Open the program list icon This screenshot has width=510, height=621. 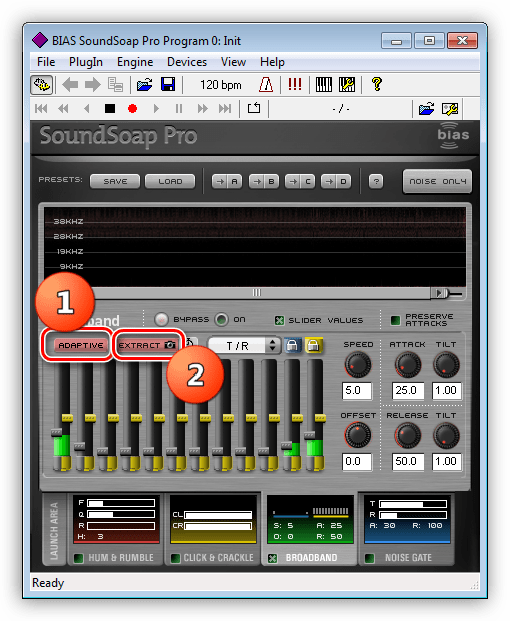tap(115, 85)
